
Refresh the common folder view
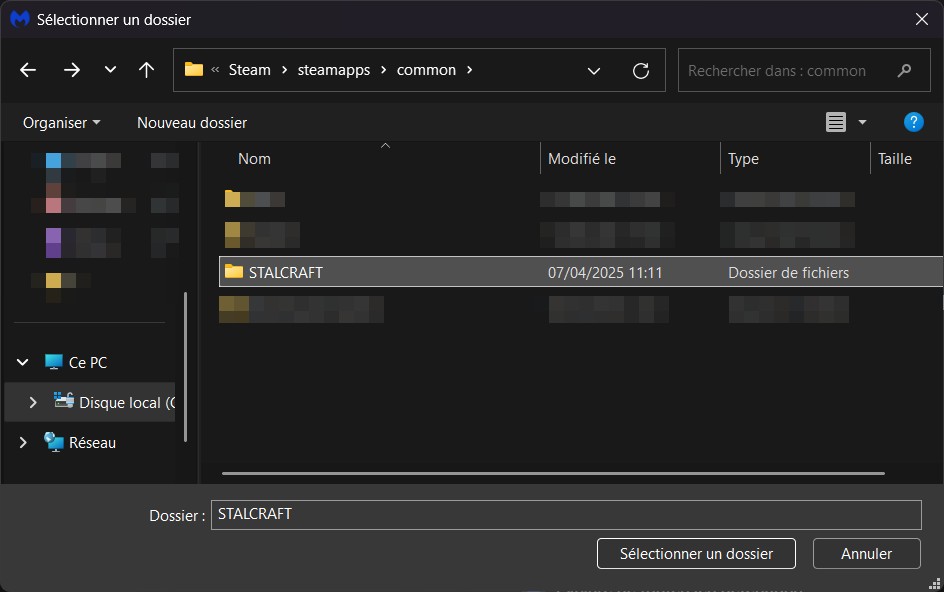641,70
